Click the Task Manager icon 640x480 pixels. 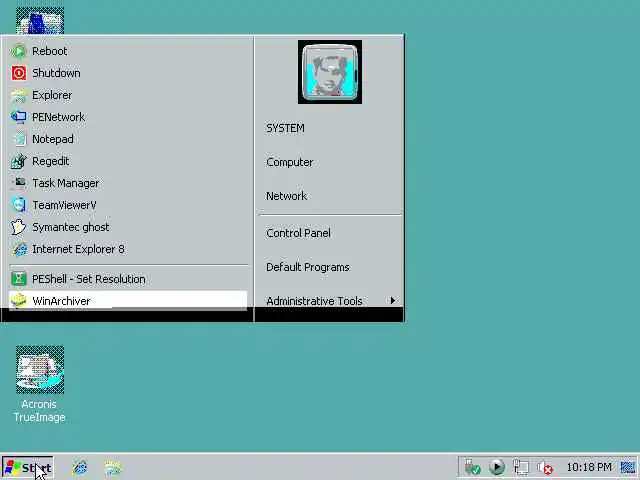pos(18,183)
